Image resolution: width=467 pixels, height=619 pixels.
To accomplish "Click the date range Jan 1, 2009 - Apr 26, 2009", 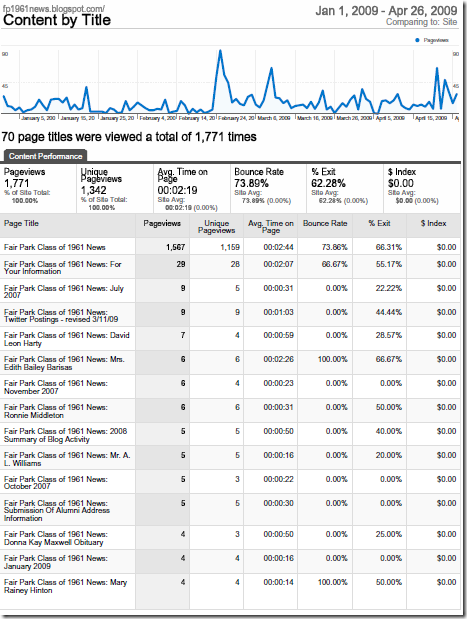I will (386, 11).
